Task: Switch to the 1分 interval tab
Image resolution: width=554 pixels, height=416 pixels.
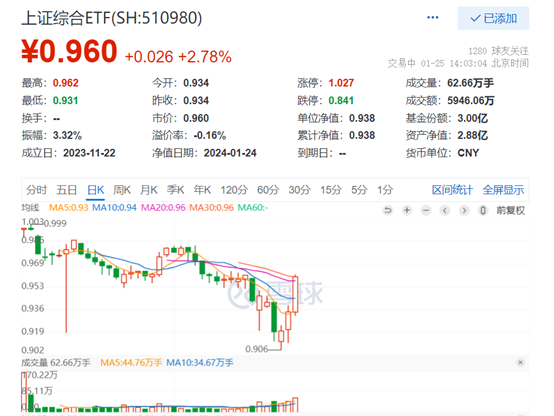Action: click(x=385, y=190)
